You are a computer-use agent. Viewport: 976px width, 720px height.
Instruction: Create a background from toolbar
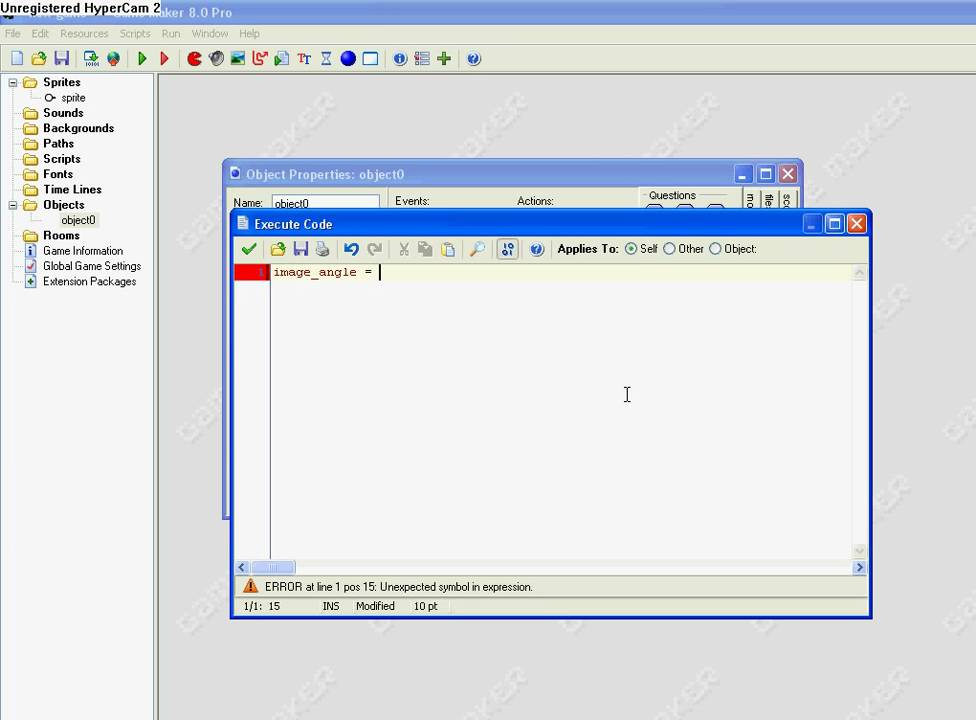(x=238, y=58)
